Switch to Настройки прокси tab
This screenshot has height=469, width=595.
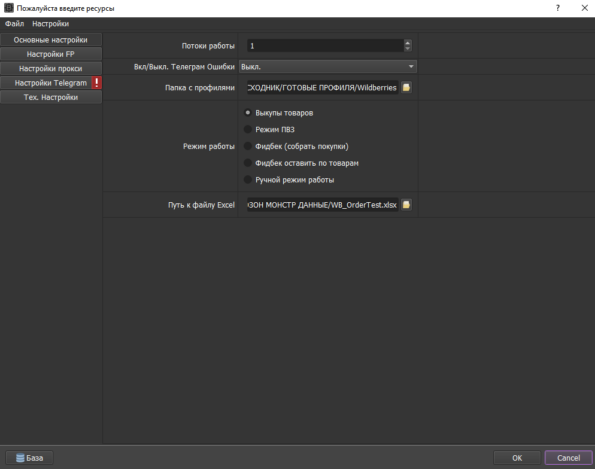[x=51, y=69]
